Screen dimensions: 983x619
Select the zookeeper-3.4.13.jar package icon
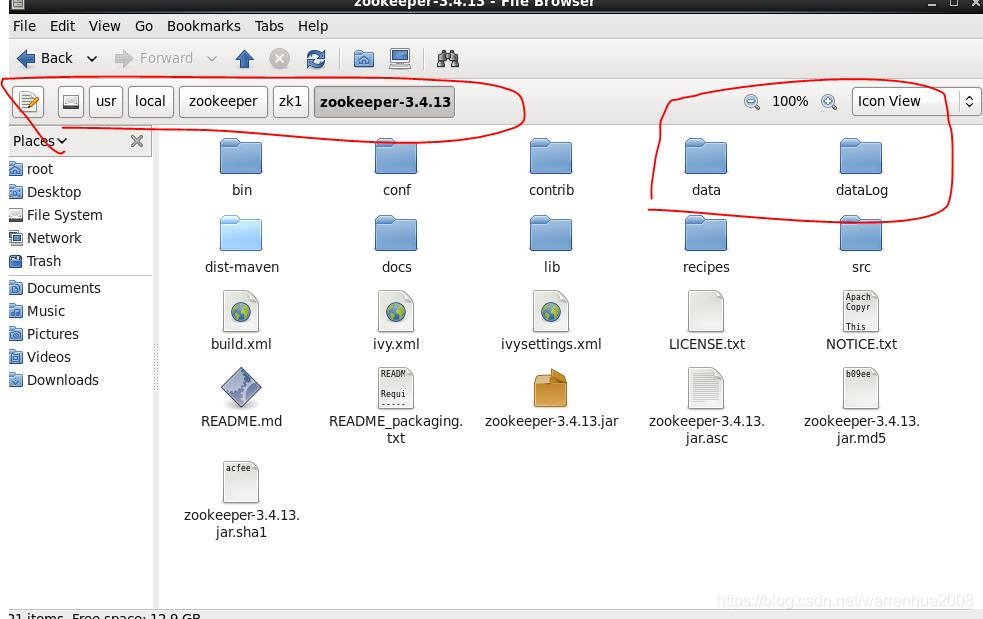[x=550, y=388]
